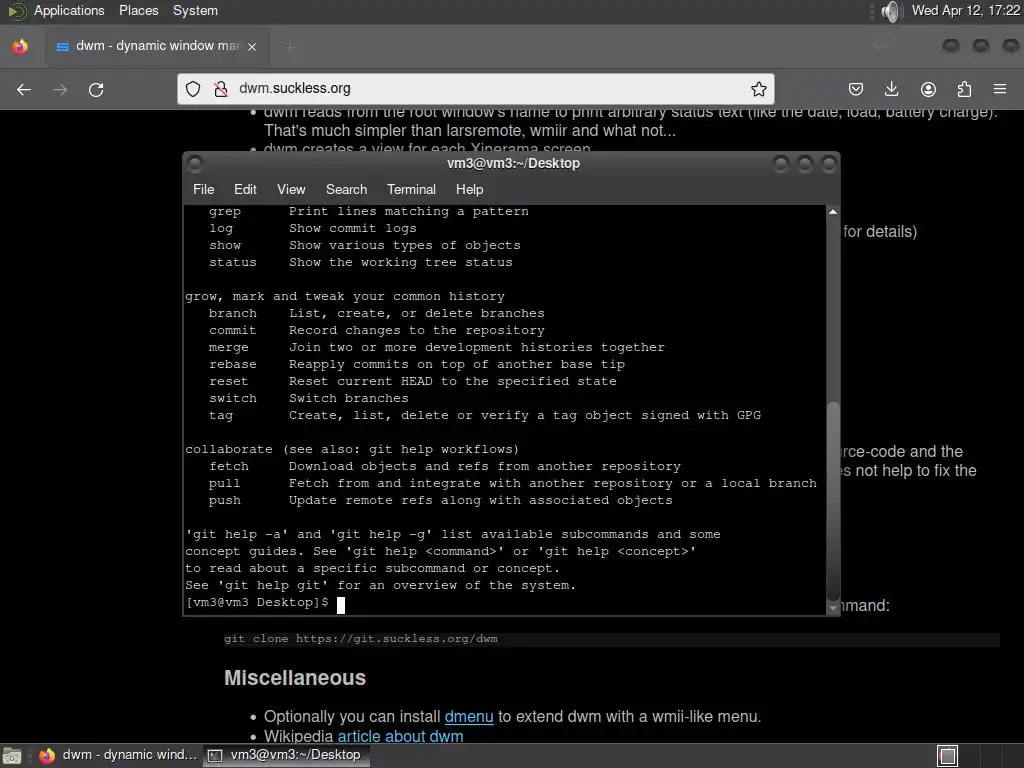1024x768 pixels.
Task: Click the terminal vertical scrollbar thumb
Action: coord(833,500)
